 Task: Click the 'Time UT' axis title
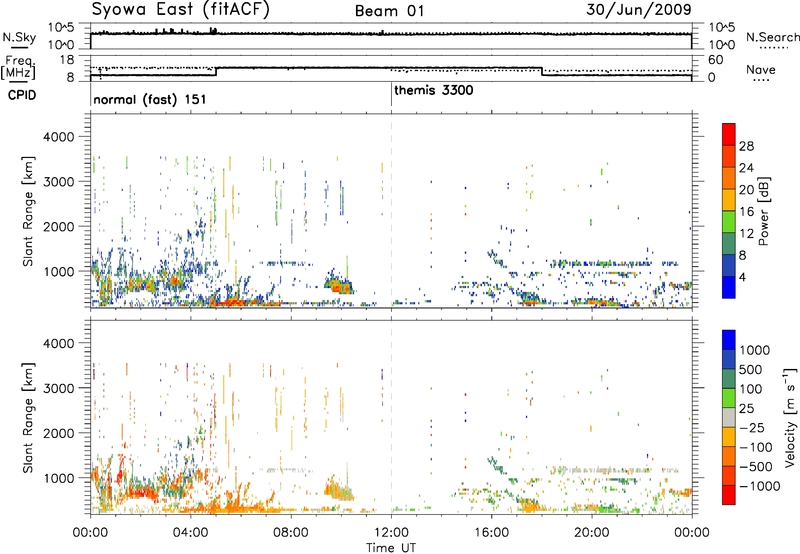pyautogui.click(x=391, y=547)
